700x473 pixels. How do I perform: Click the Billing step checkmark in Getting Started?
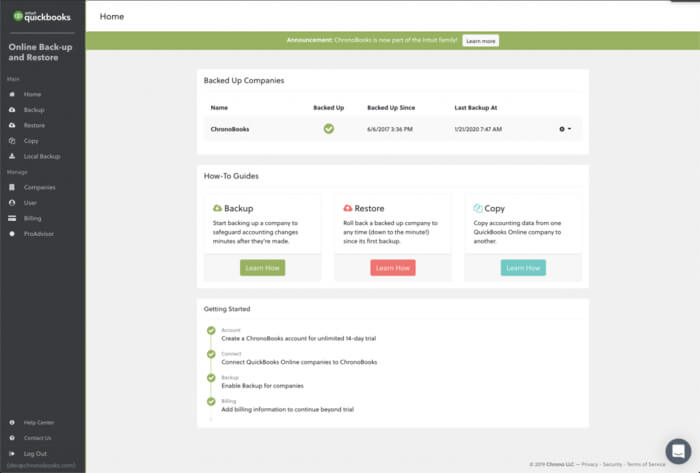coord(211,402)
